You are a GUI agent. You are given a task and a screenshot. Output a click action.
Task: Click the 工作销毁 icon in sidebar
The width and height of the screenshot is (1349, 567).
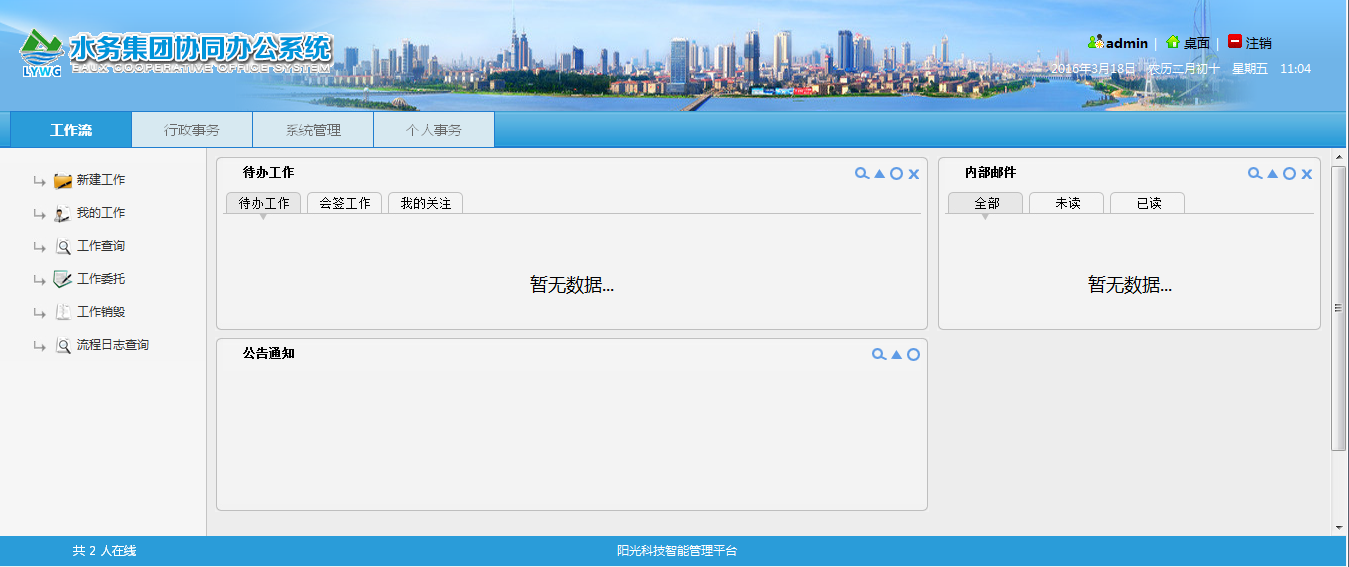click(63, 313)
